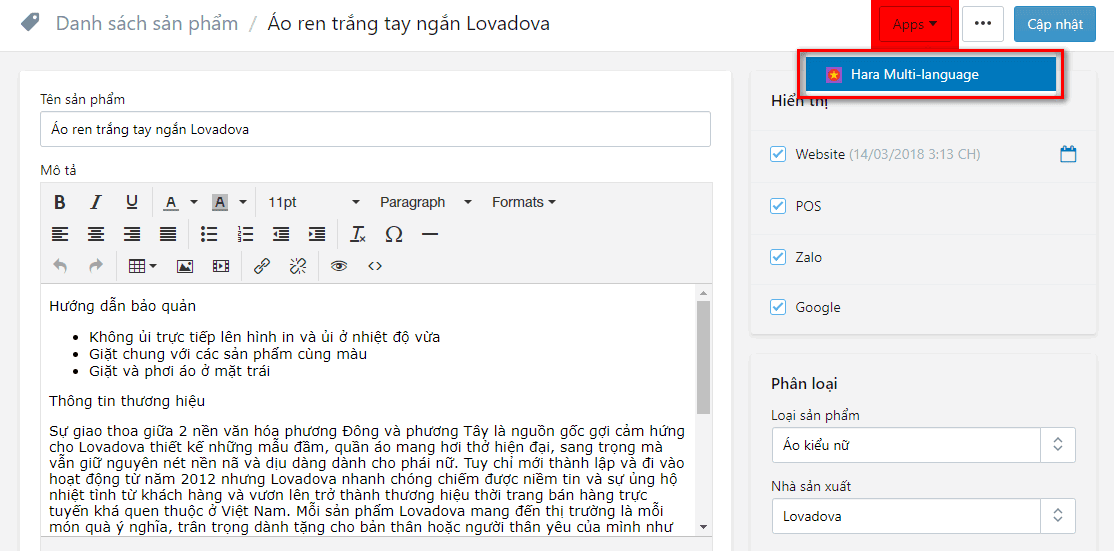Screen dimensions: 1114x551
Task: Preview the description content
Action: pyautogui.click(x=339, y=266)
